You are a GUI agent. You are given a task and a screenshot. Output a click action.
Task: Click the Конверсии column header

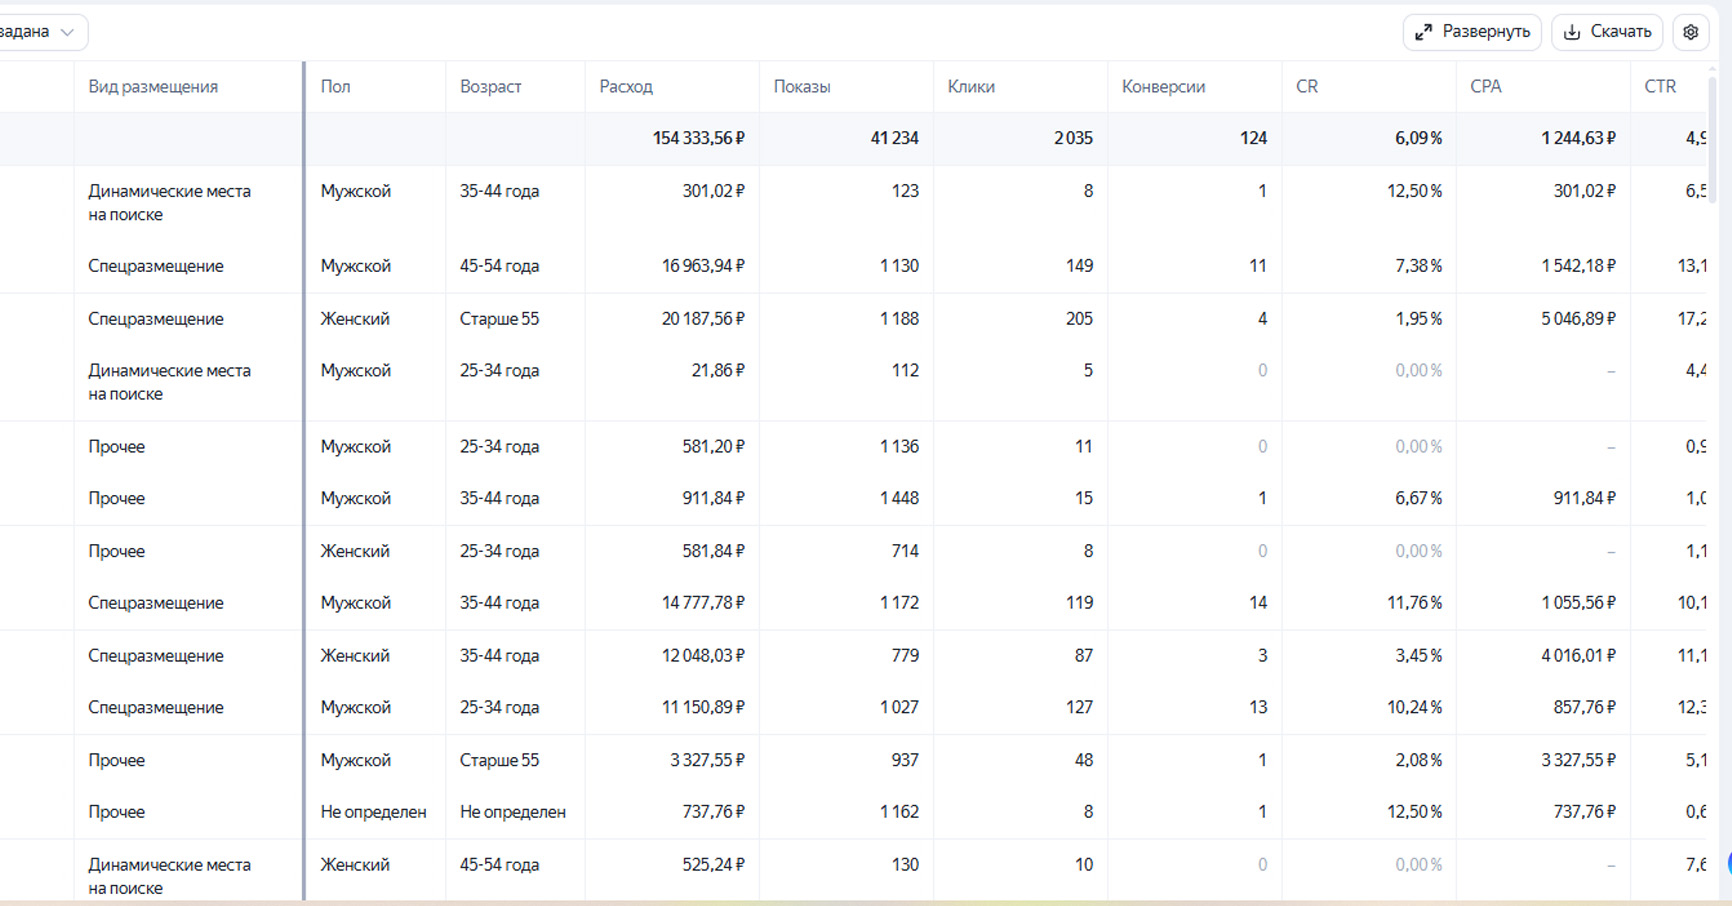(x=1163, y=87)
